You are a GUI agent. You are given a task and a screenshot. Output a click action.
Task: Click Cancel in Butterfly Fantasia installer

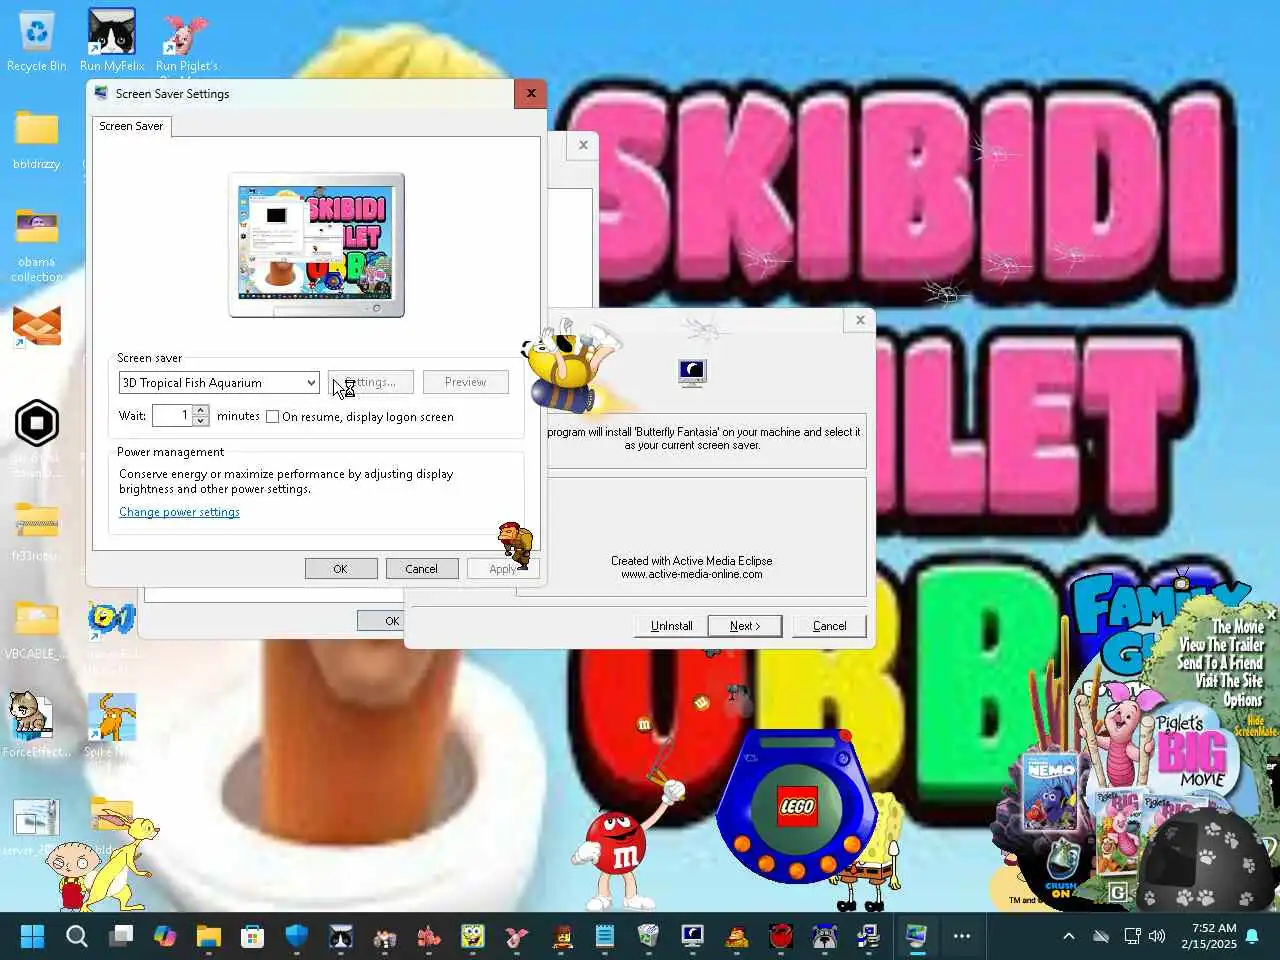pyautogui.click(x=829, y=626)
